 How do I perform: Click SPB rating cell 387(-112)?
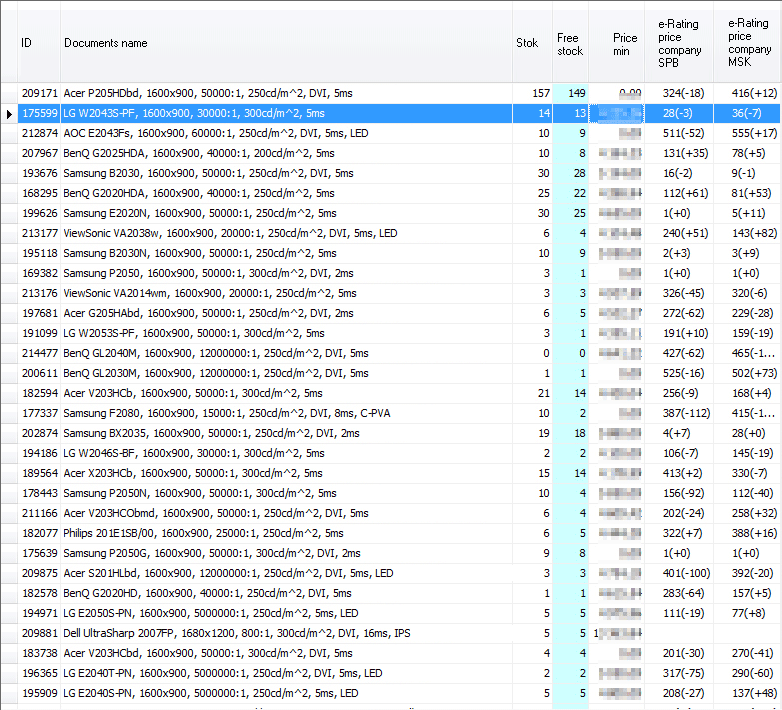point(679,413)
